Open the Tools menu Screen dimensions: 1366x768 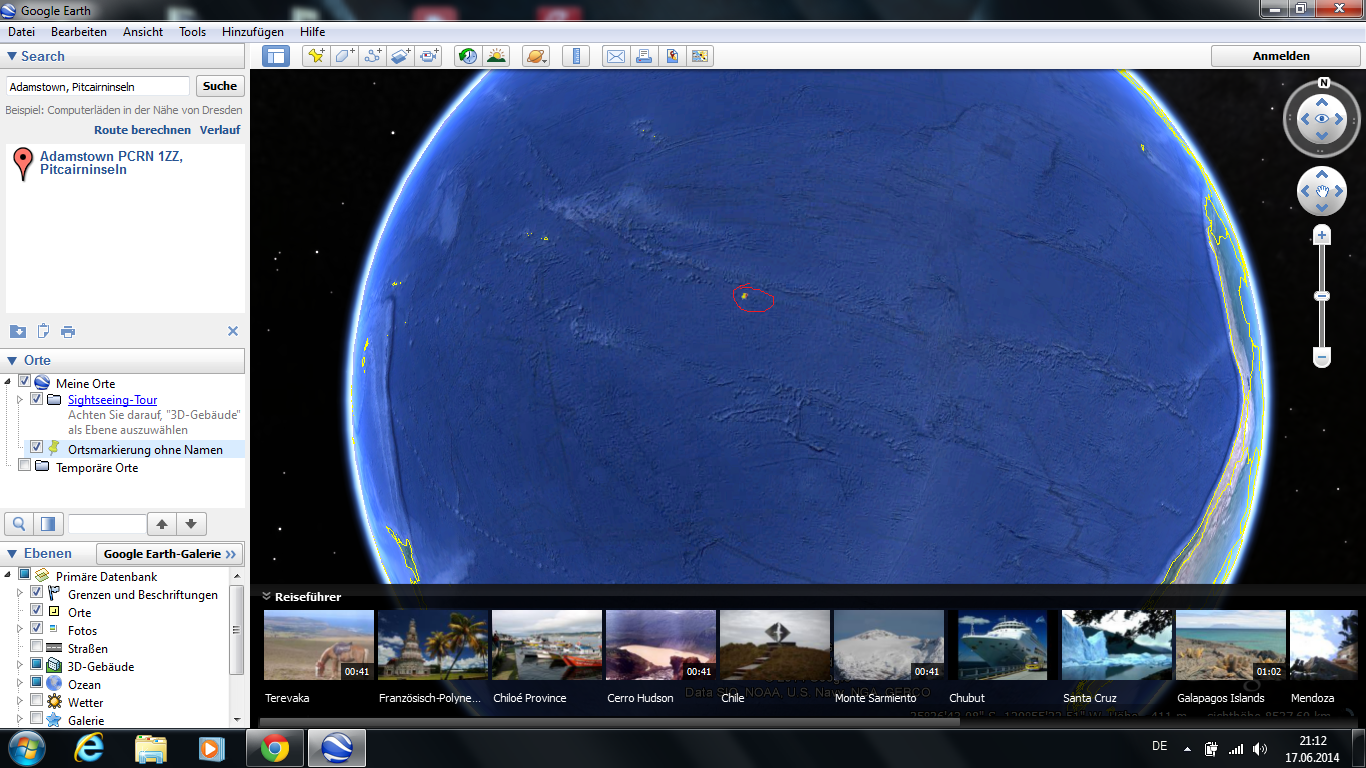coord(193,32)
